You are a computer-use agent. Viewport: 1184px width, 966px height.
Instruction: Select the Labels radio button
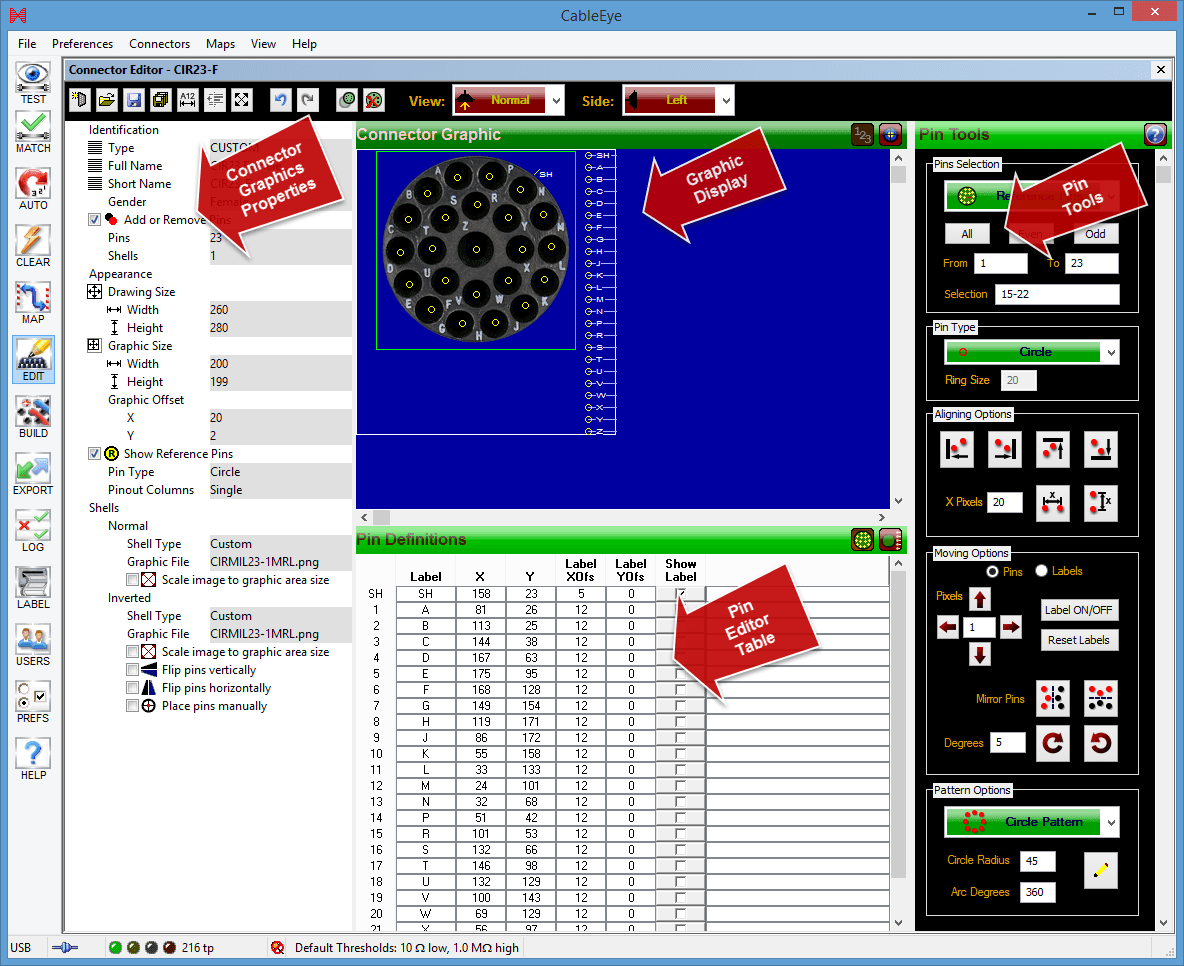1041,571
